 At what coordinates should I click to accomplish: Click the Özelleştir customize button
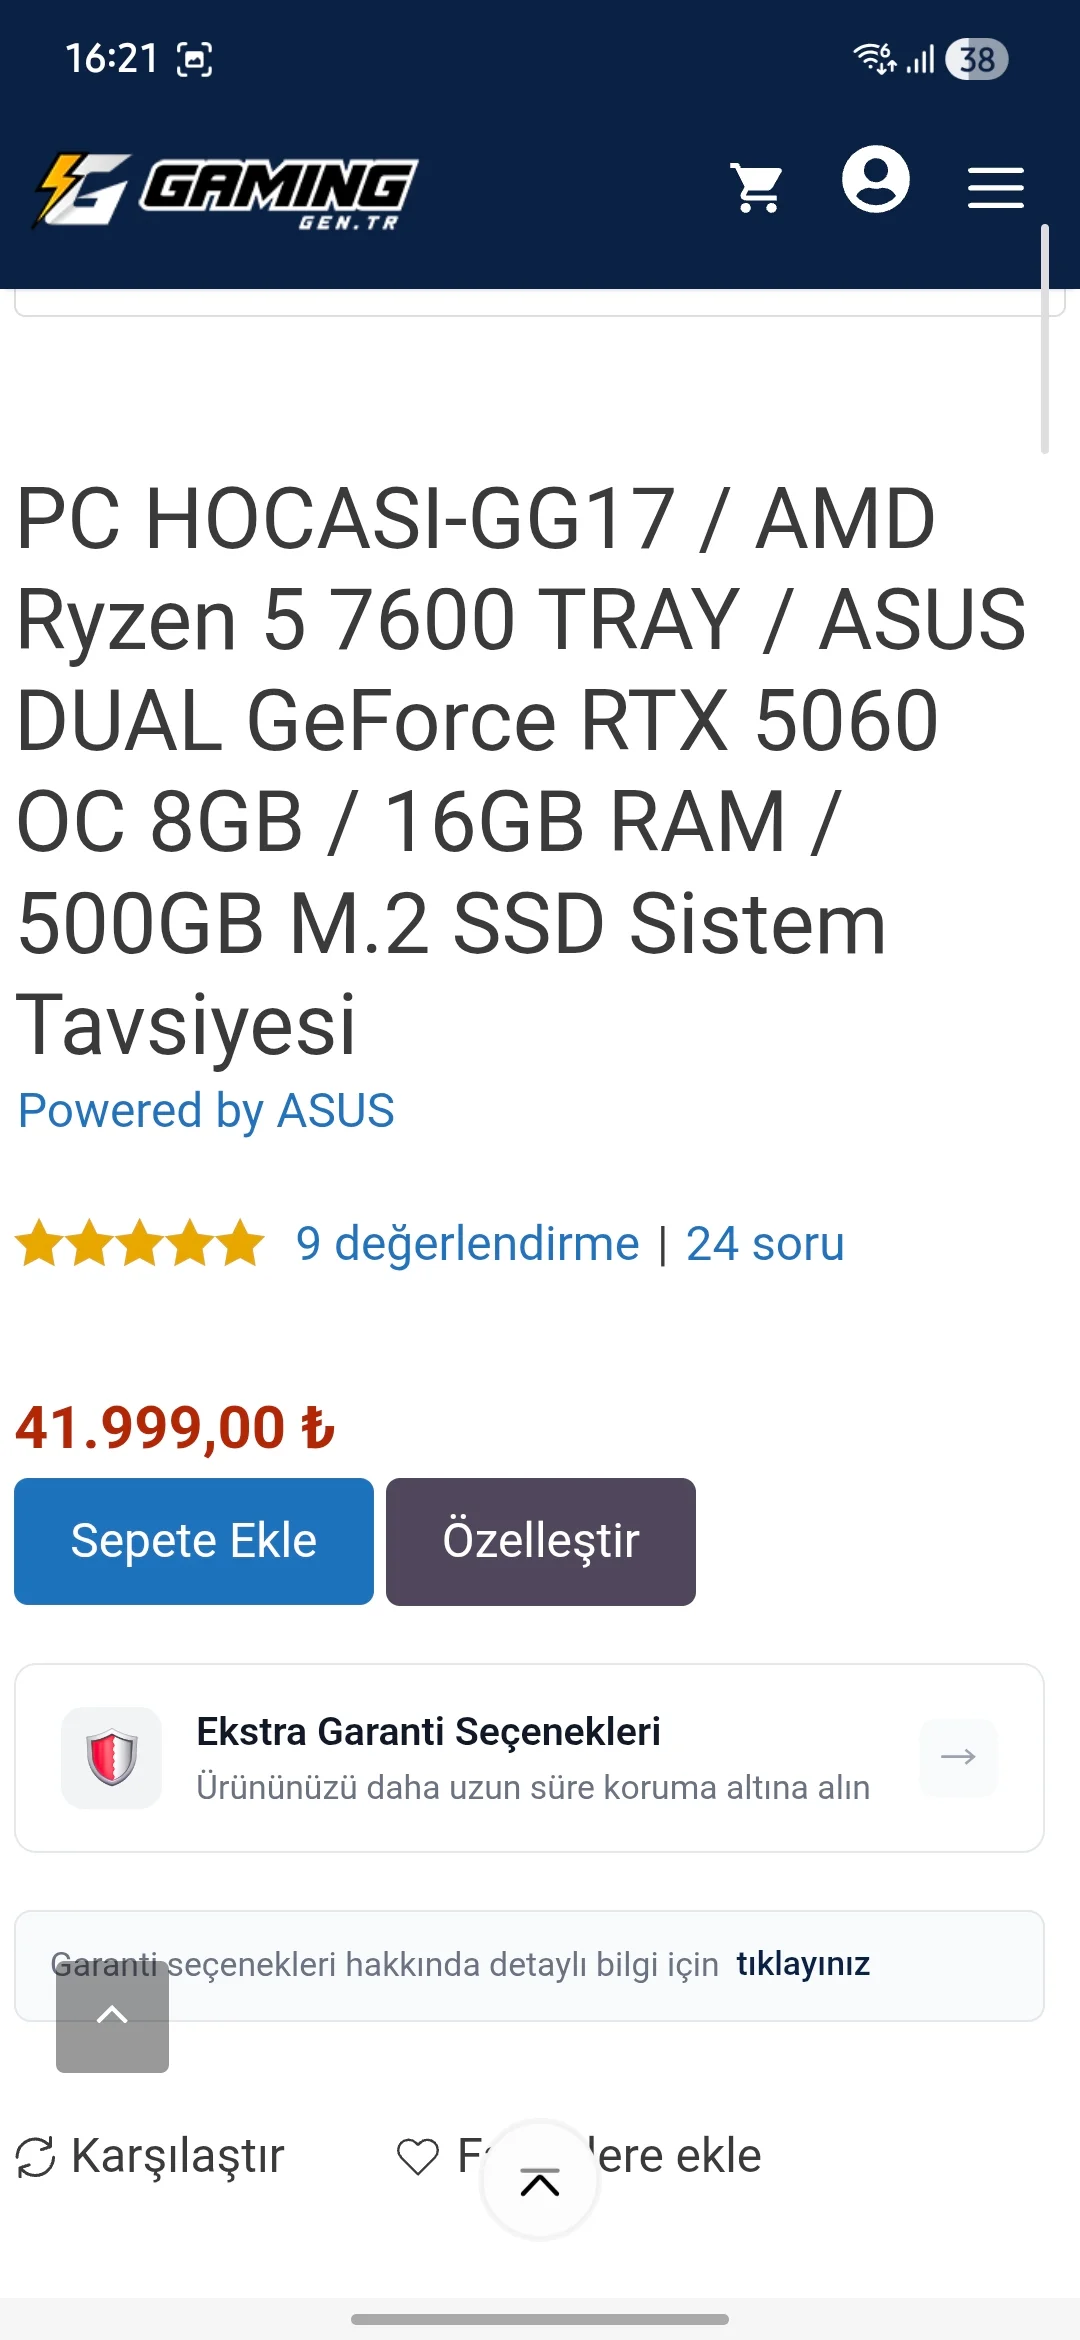coord(541,1541)
